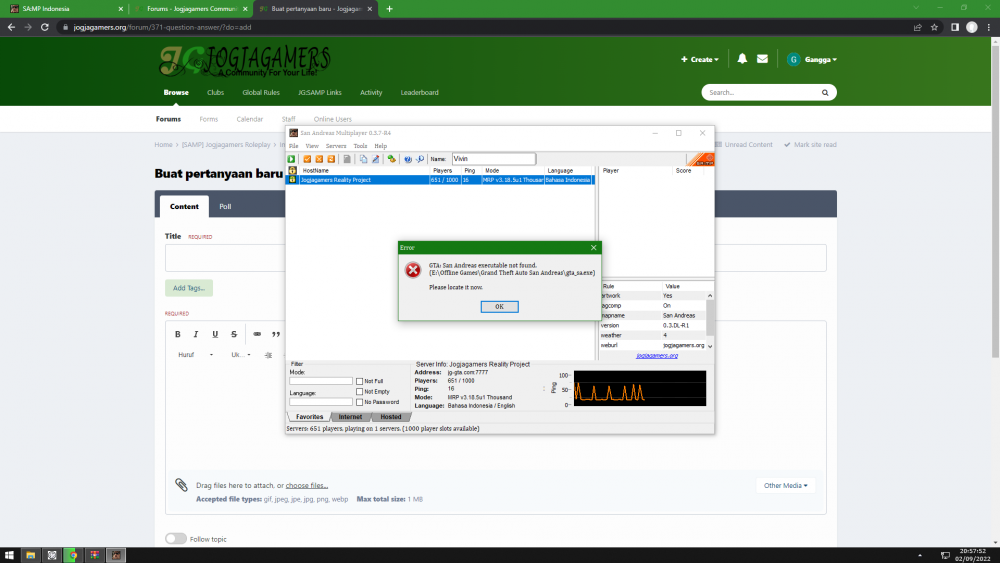This screenshot has width=1000, height=563.
Task: Click the blue Help question-mark icon
Action: [408, 159]
